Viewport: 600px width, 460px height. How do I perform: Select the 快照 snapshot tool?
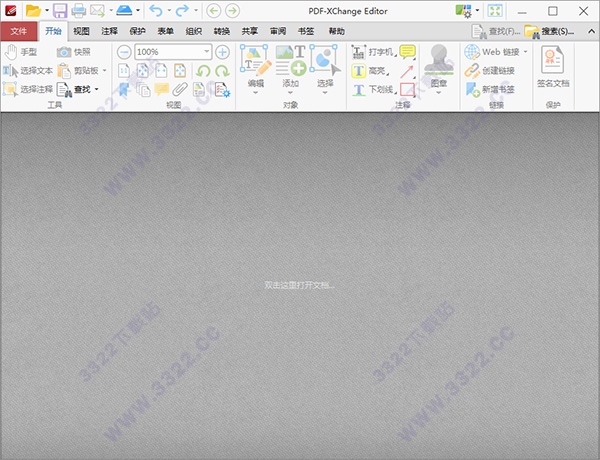coord(73,52)
